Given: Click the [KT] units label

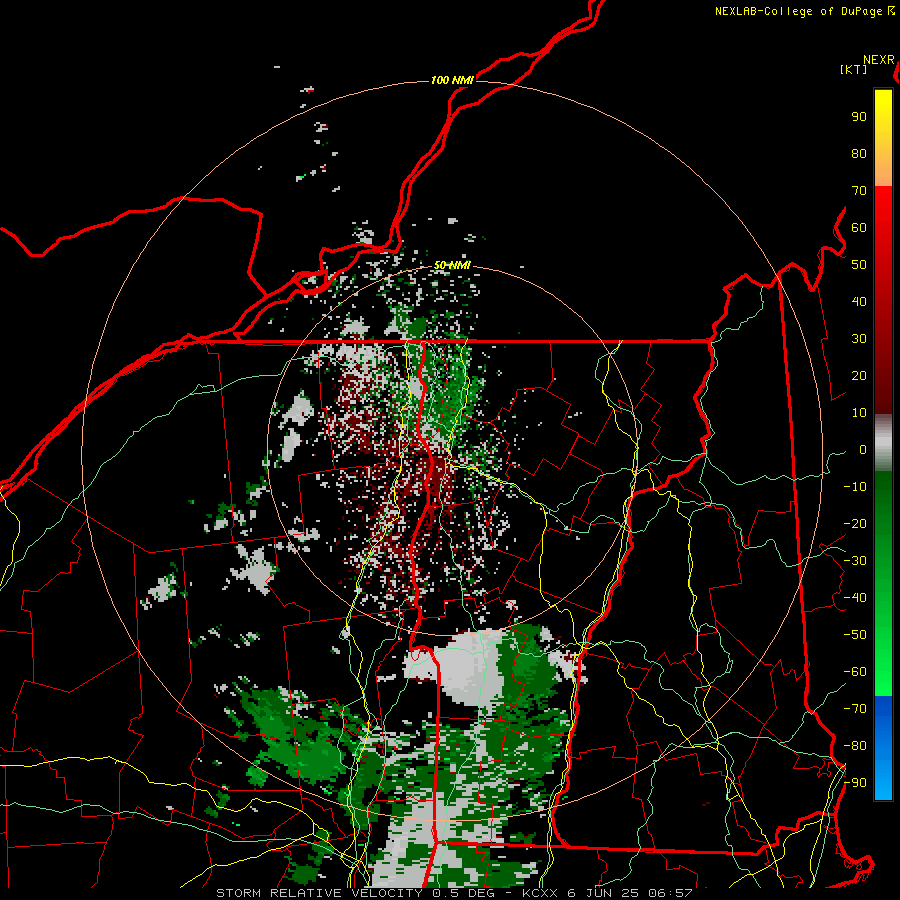Looking at the screenshot, I should 854,69.
